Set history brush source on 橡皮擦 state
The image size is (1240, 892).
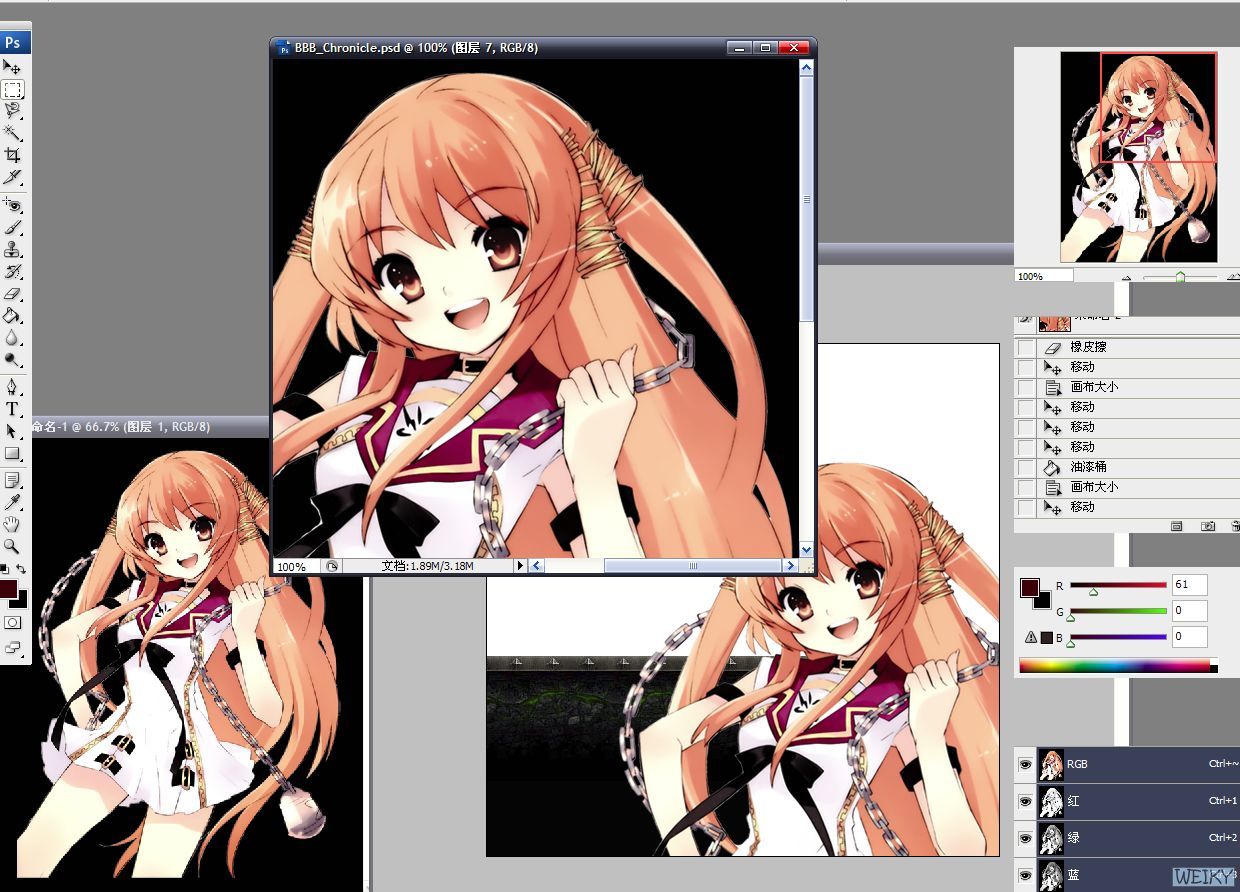pos(1025,347)
